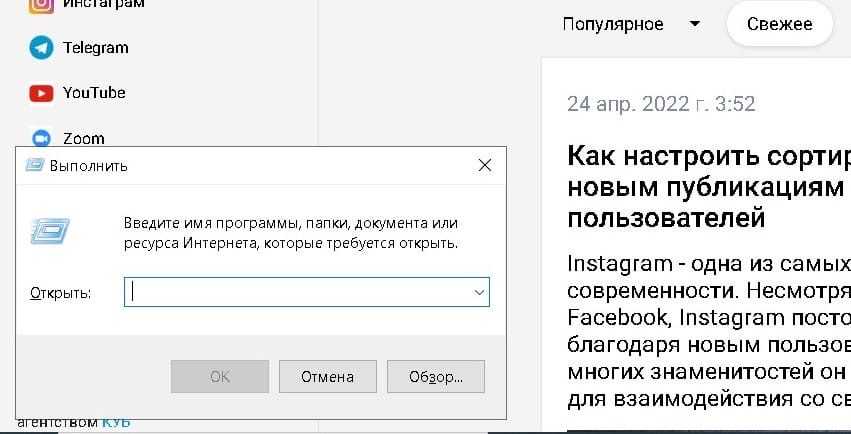Switch to the Свежее tab
Screen dimensions: 851x434
click(779, 24)
